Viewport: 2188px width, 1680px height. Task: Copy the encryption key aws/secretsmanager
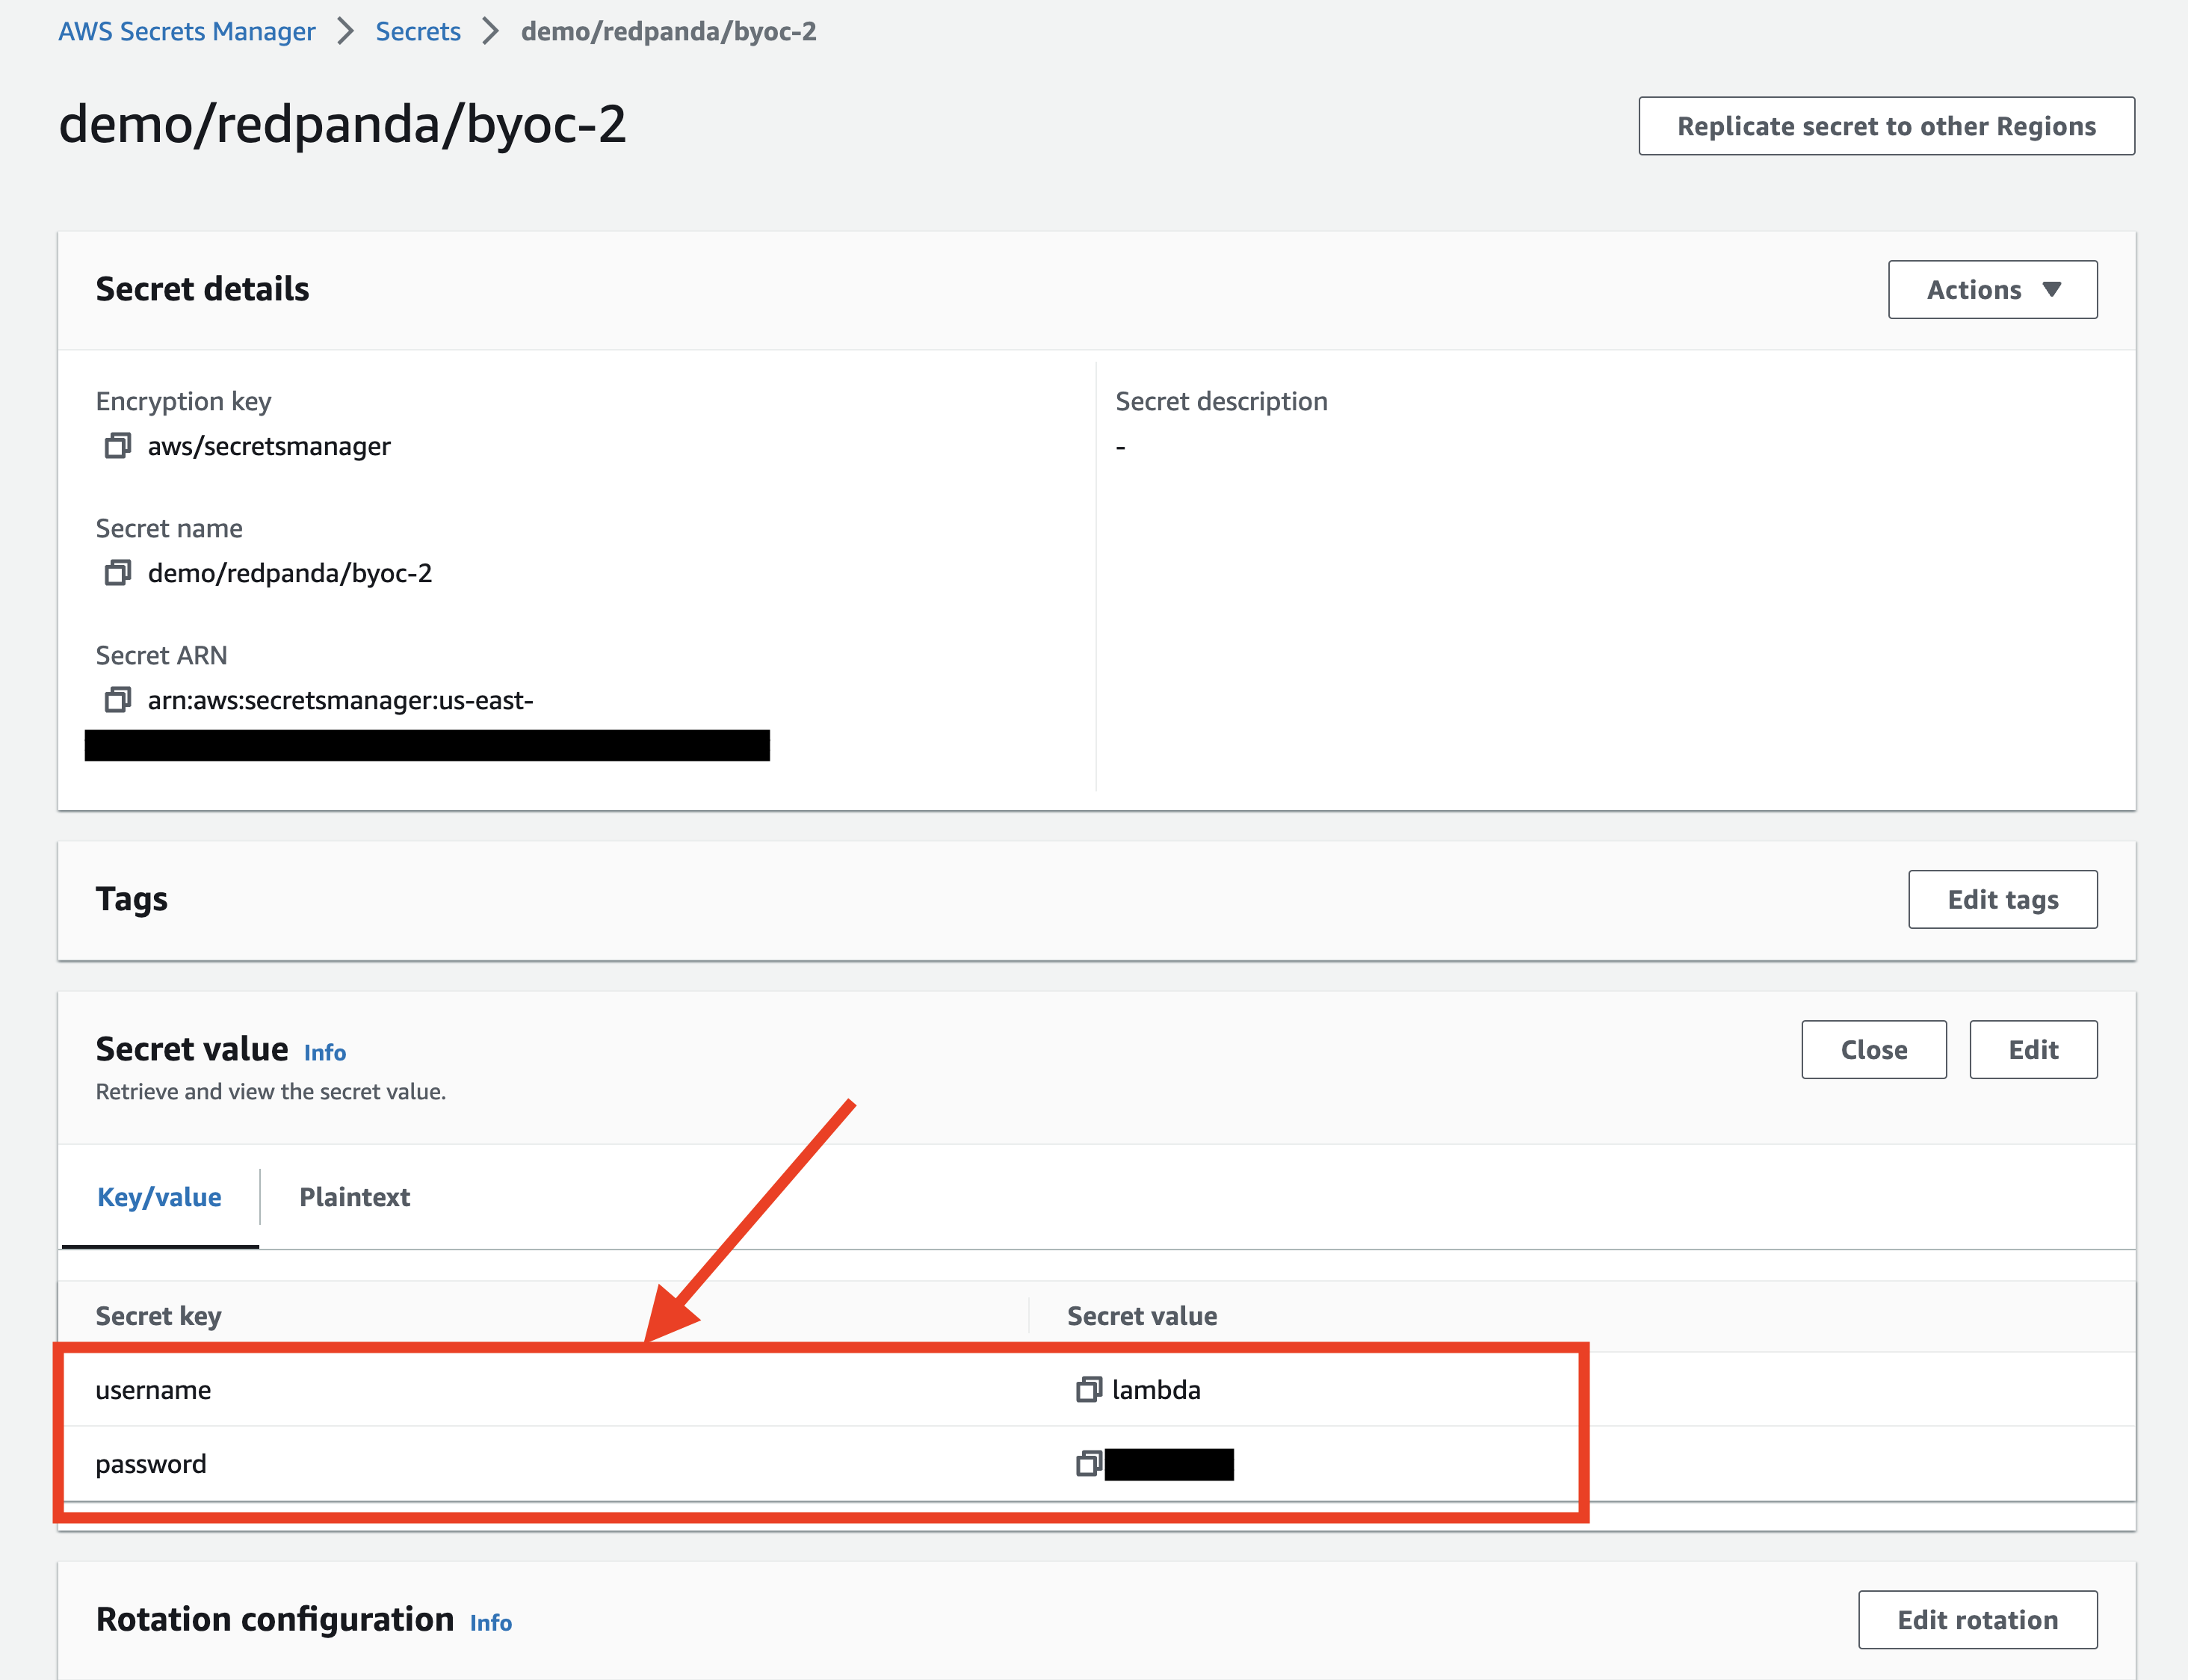pos(118,446)
